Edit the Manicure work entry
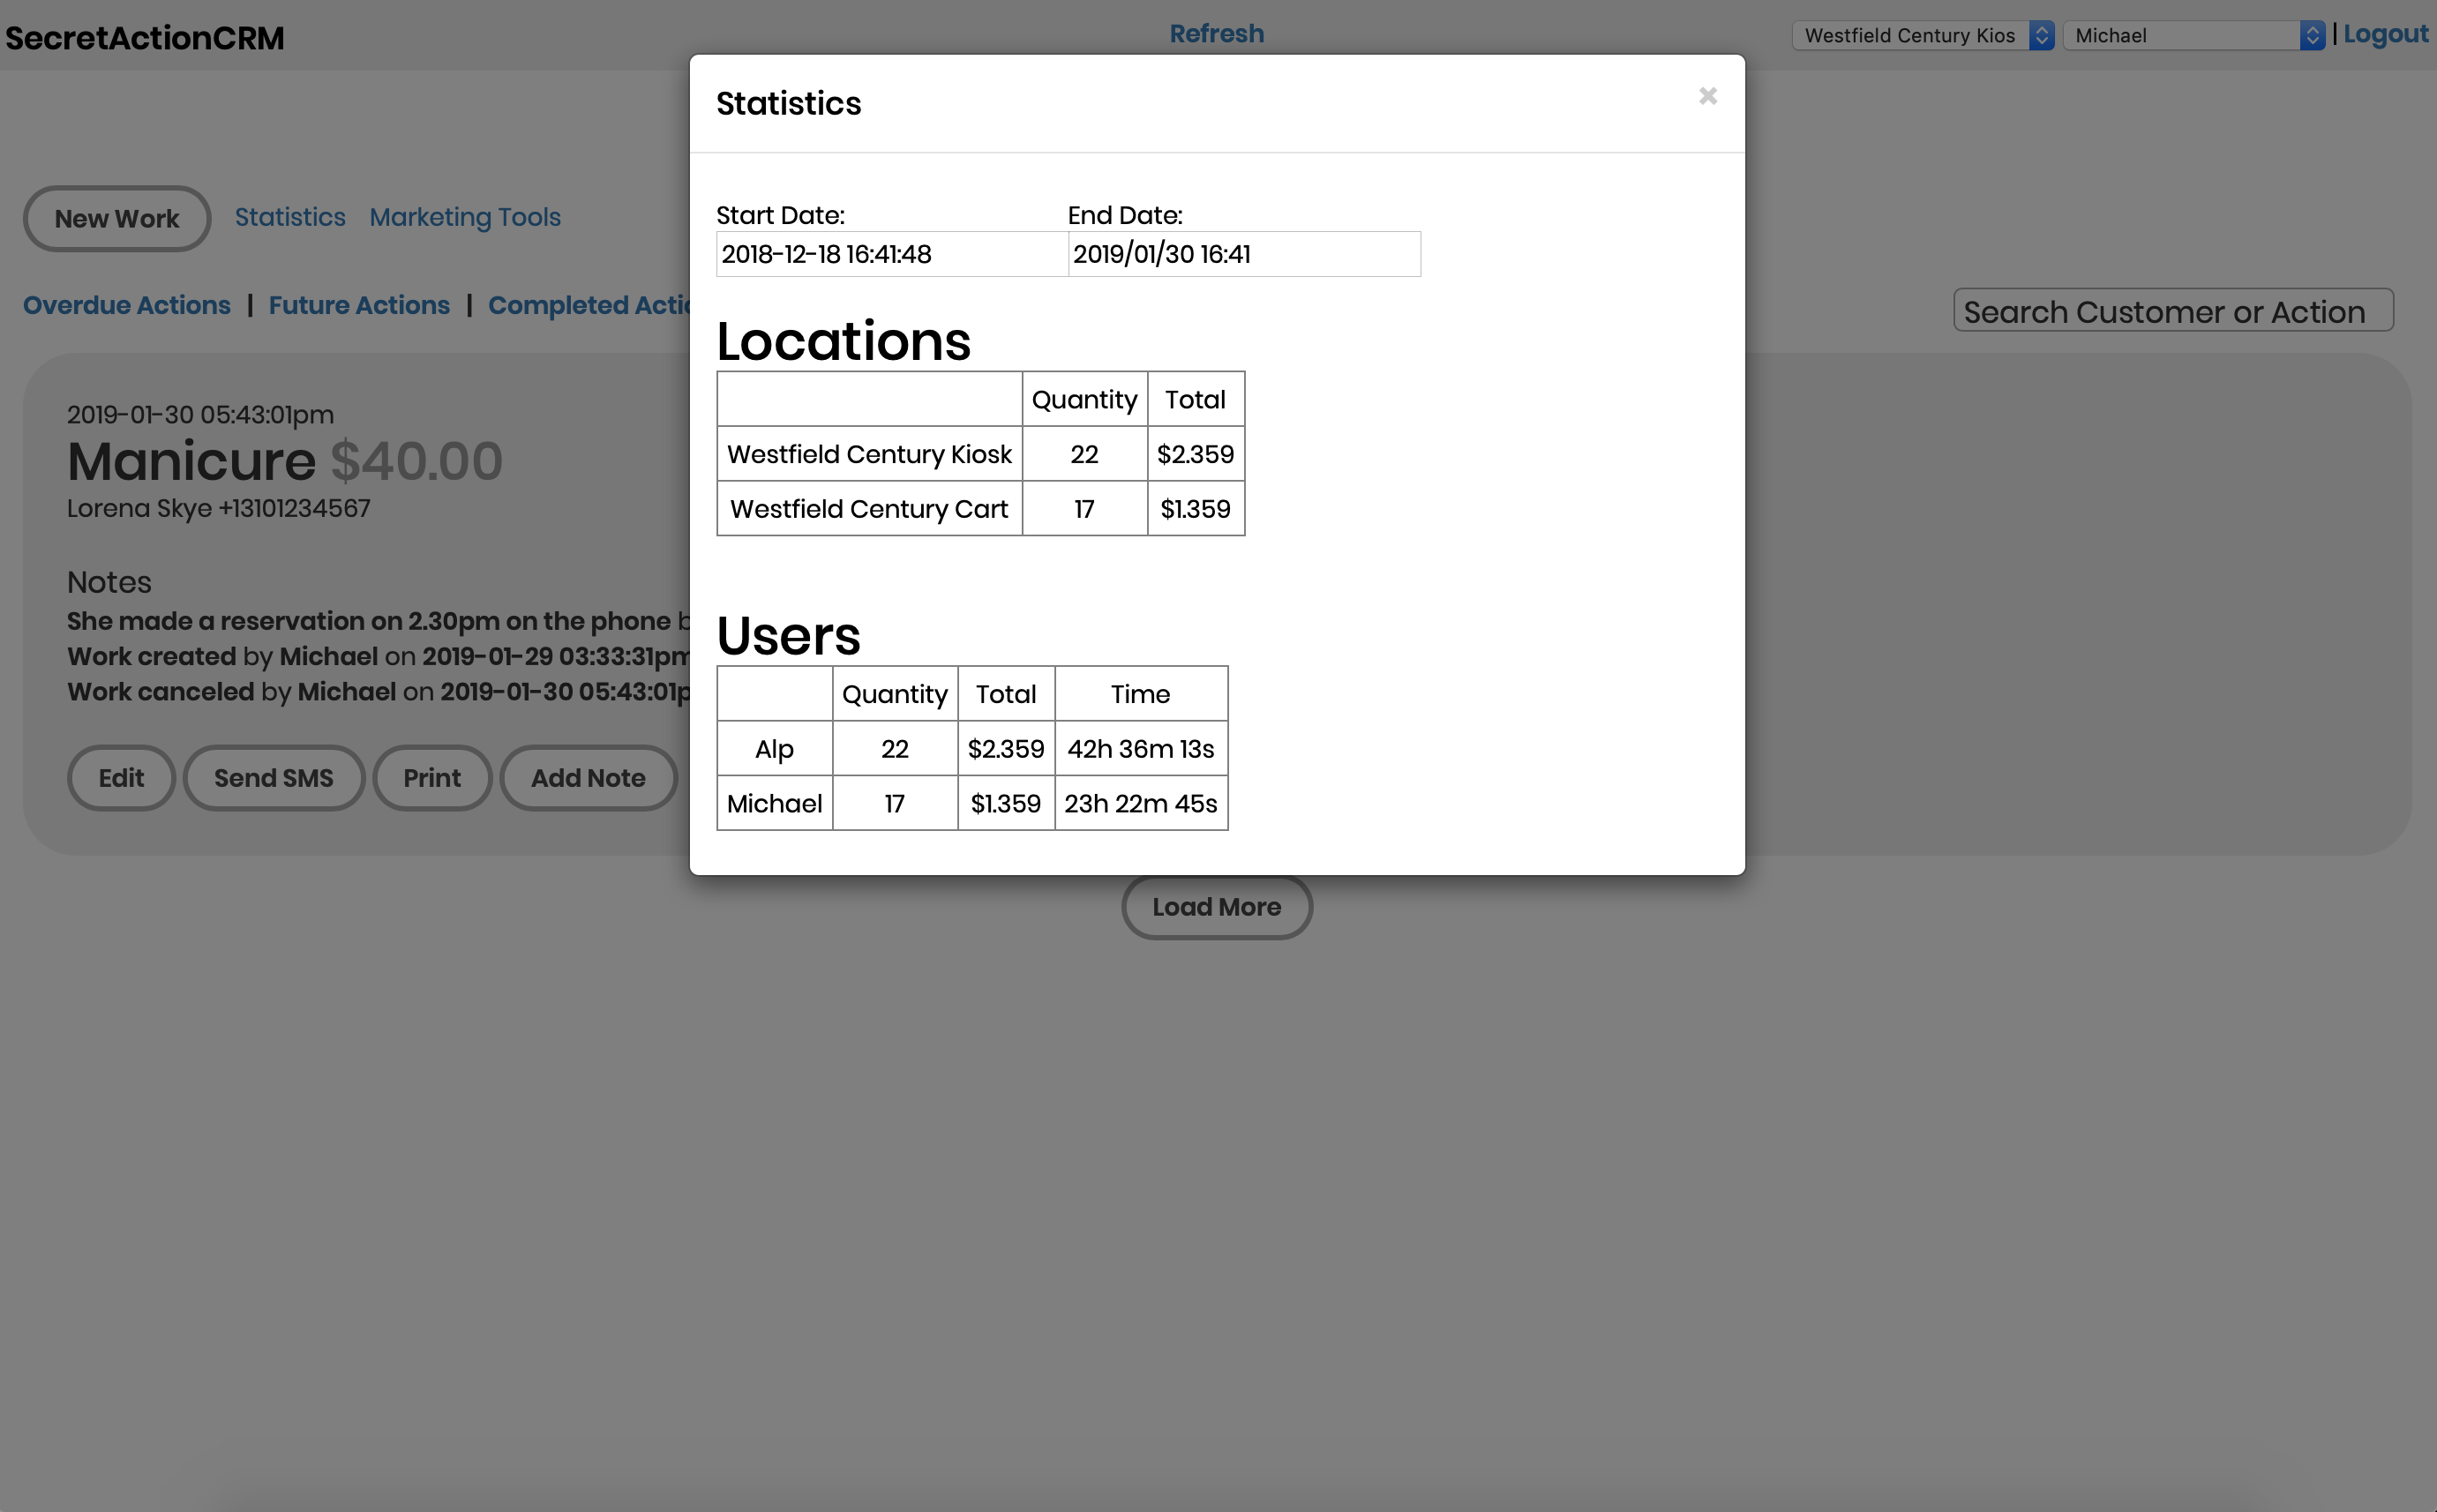2437x1512 pixels. (121, 777)
